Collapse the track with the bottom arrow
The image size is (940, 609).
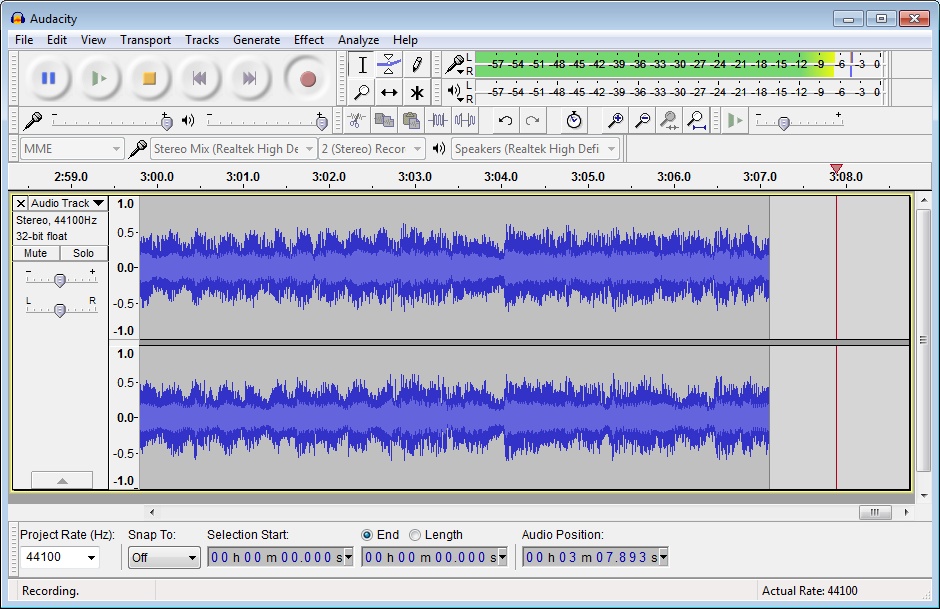pos(62,480)
